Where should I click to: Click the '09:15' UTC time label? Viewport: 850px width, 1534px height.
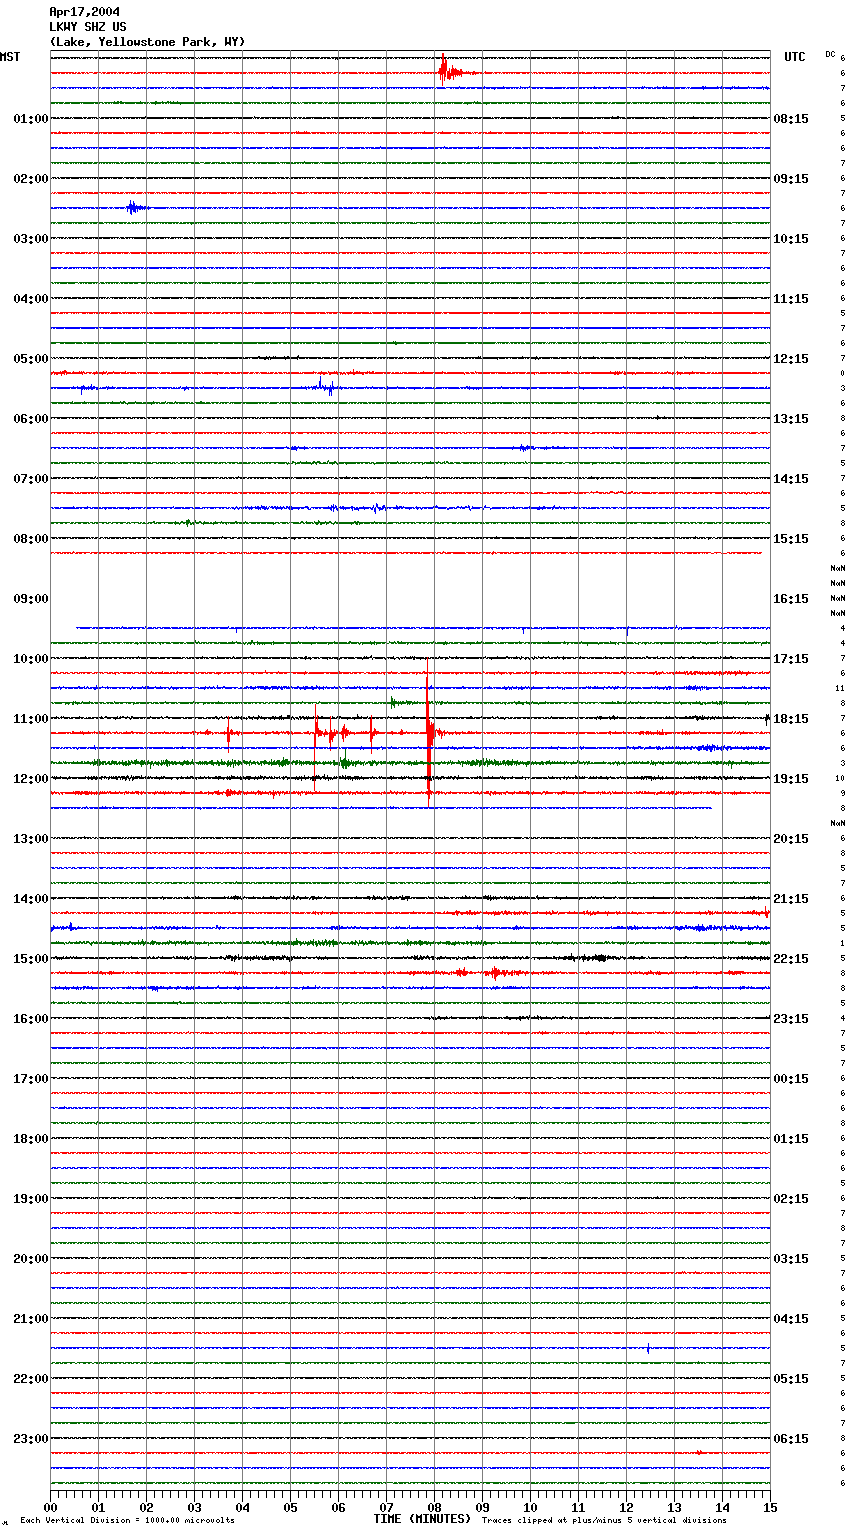click(x=791, y=179)
